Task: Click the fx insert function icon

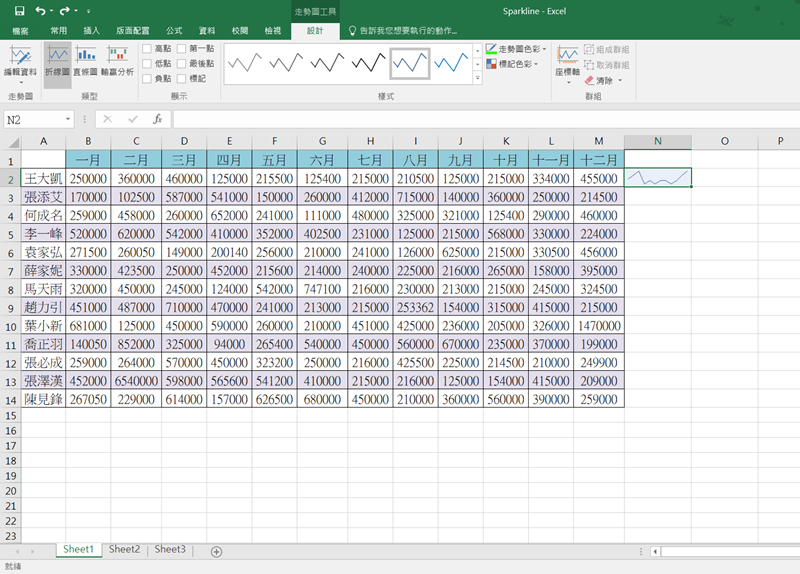Action: pyautogui.click(x=157, y=119)
